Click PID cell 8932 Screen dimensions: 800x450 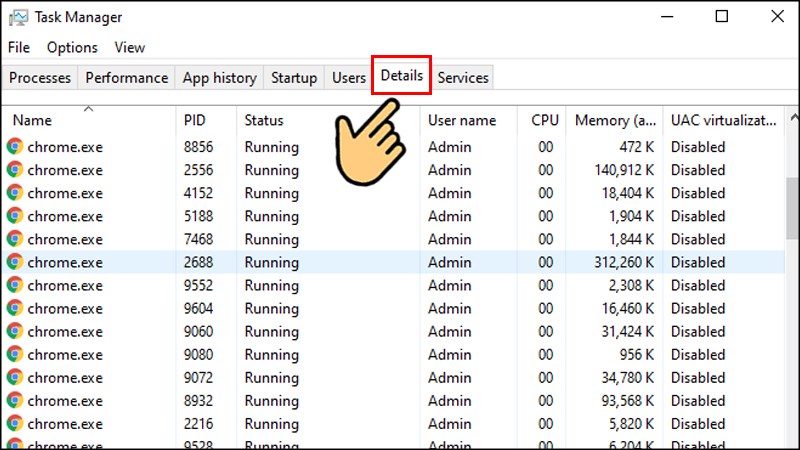[198, 401]
